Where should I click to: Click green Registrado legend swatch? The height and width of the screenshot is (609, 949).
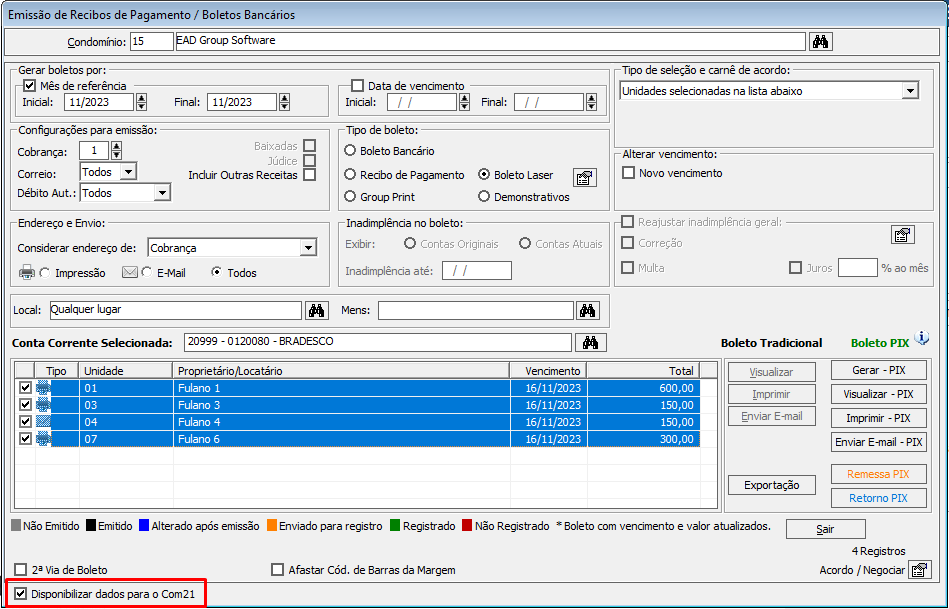click(395, 525)
